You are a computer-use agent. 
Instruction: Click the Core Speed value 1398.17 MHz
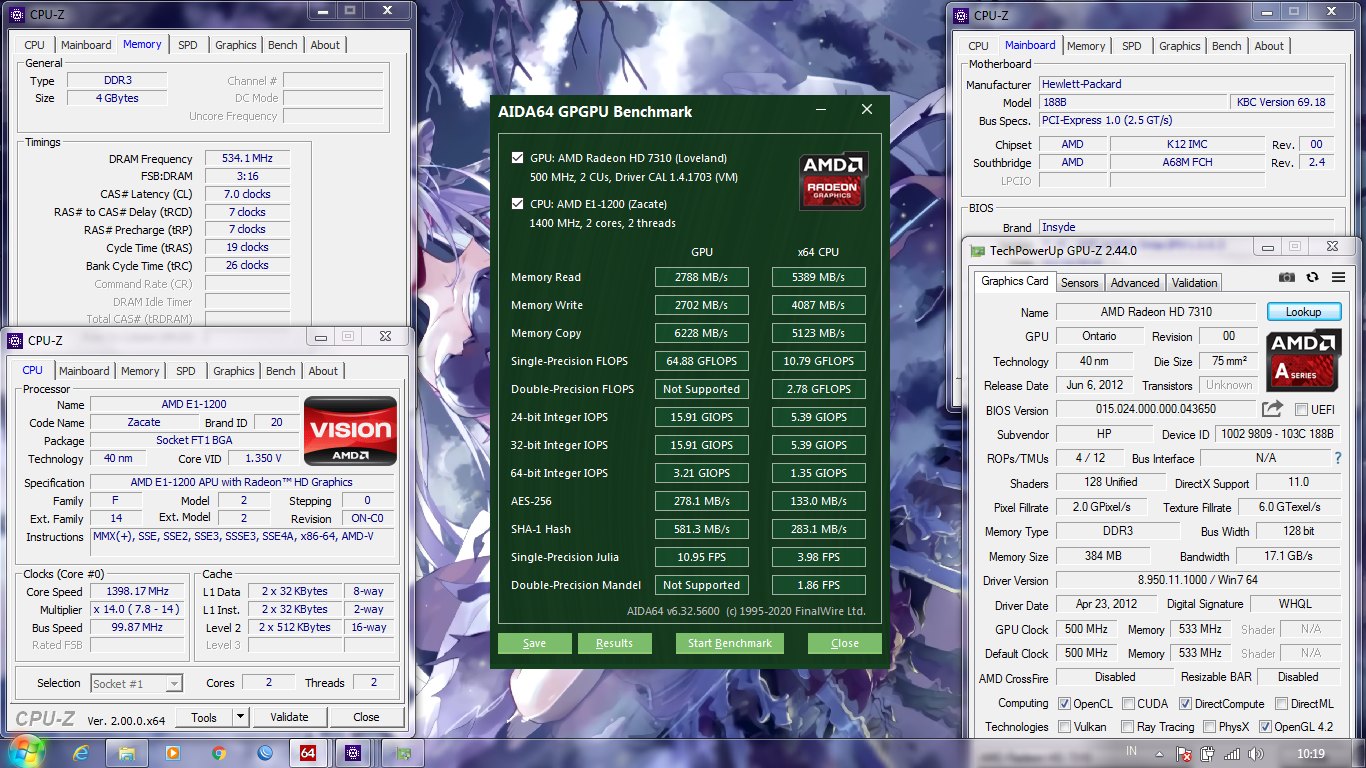tap(138, 591)
